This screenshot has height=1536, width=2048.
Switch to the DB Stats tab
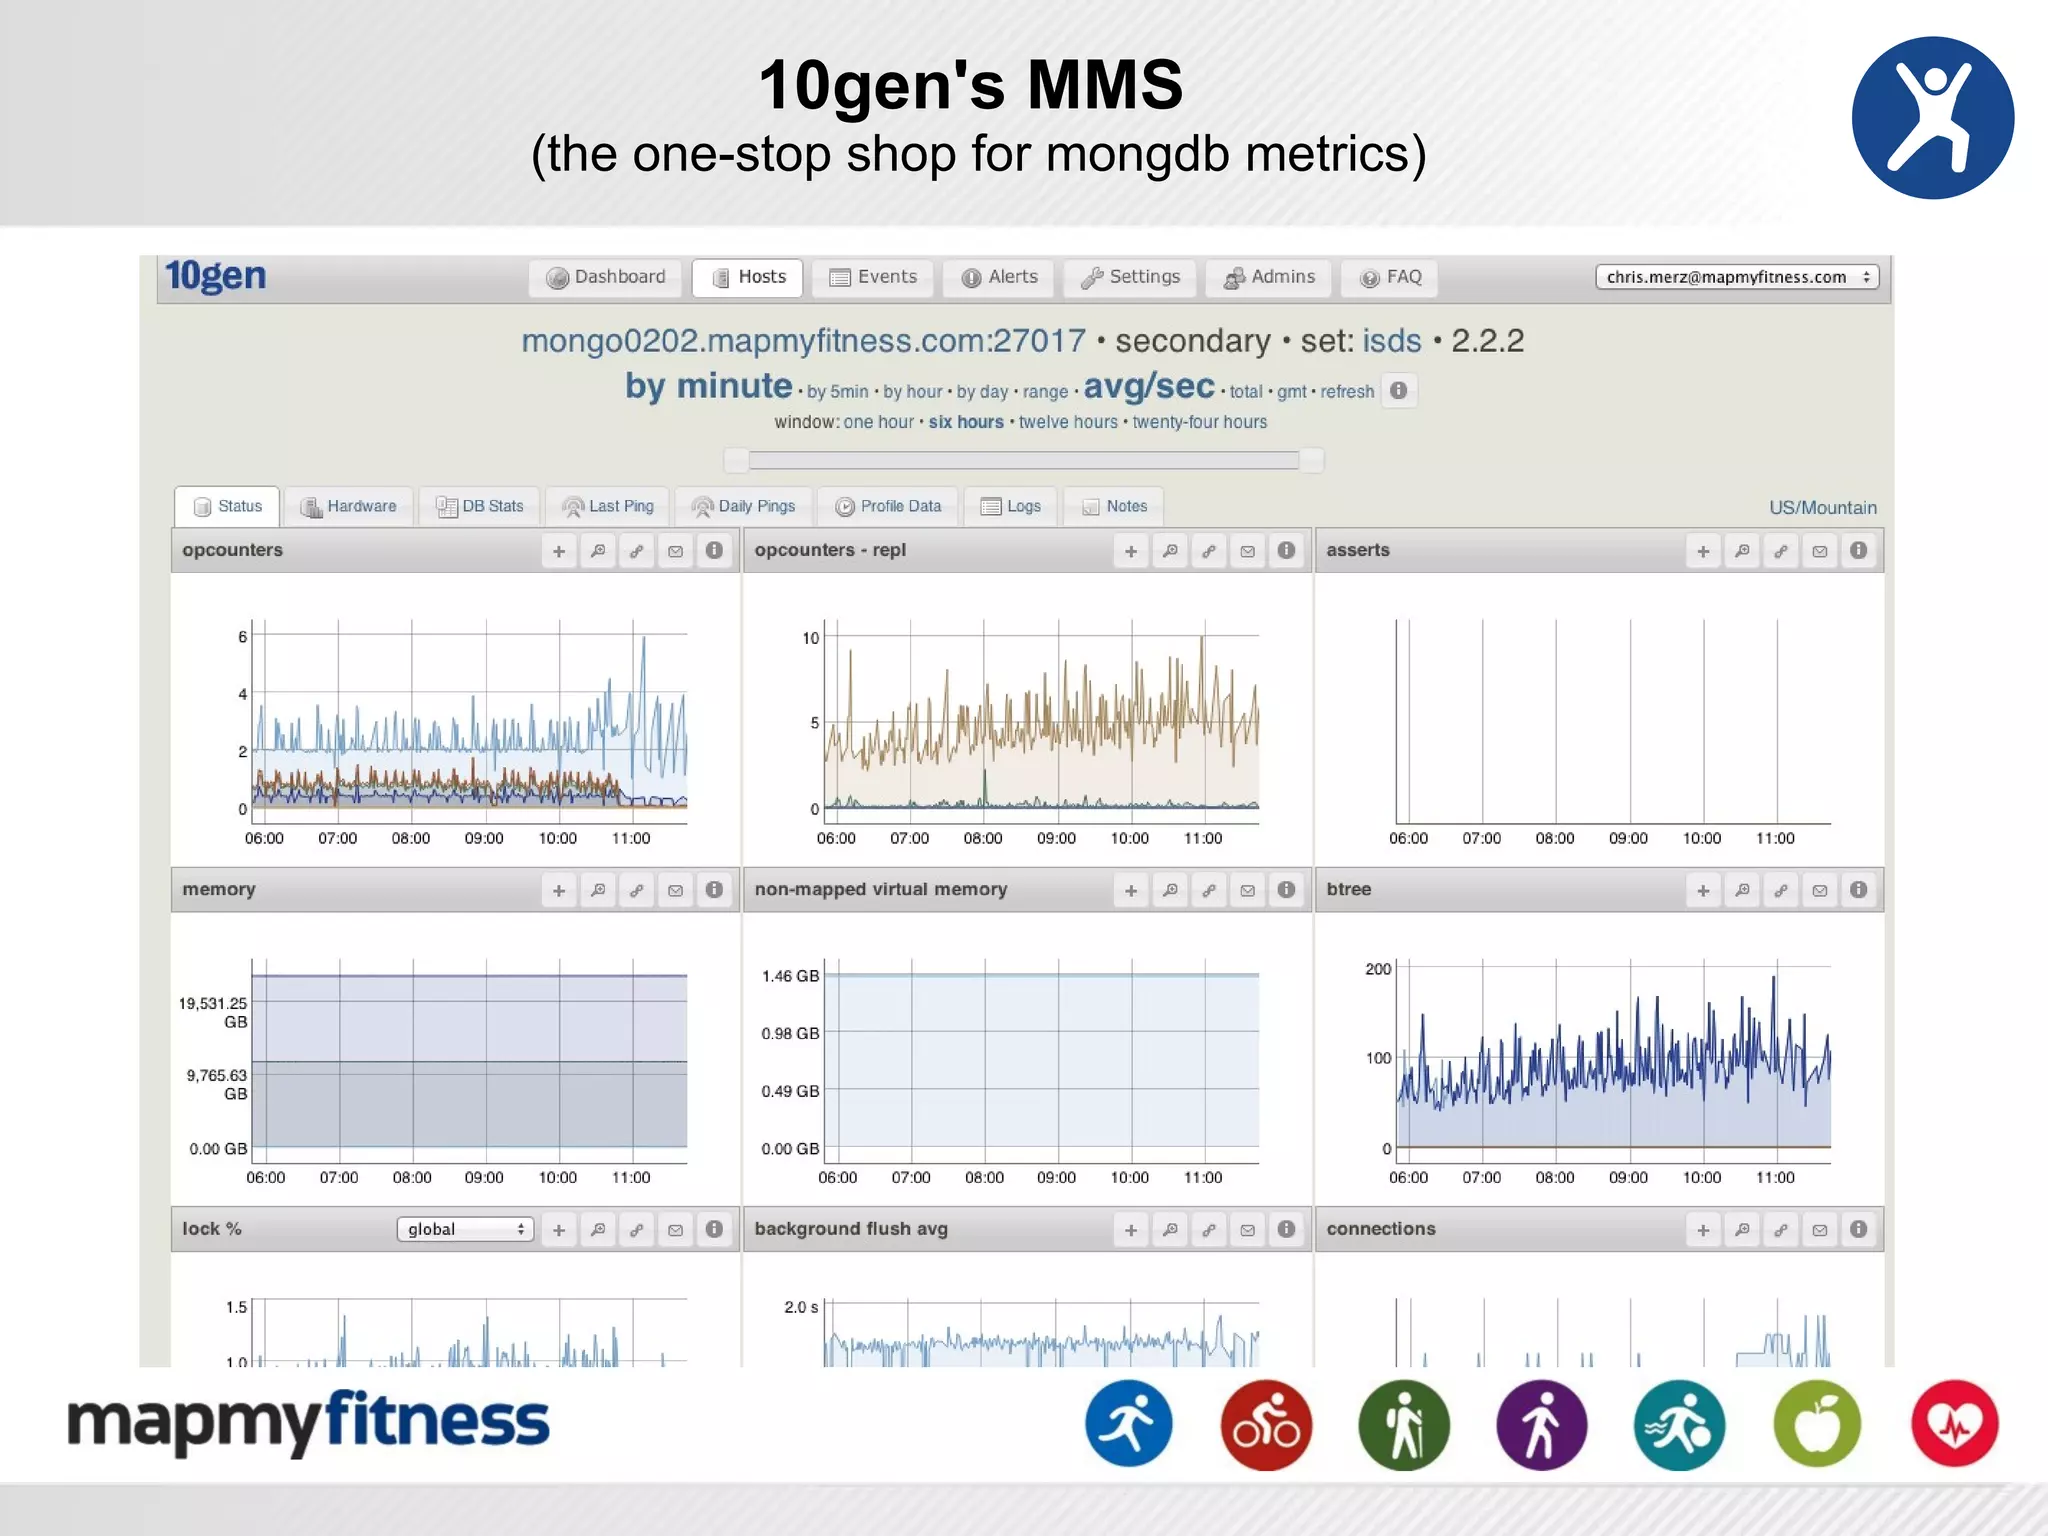tap(479, 506)
